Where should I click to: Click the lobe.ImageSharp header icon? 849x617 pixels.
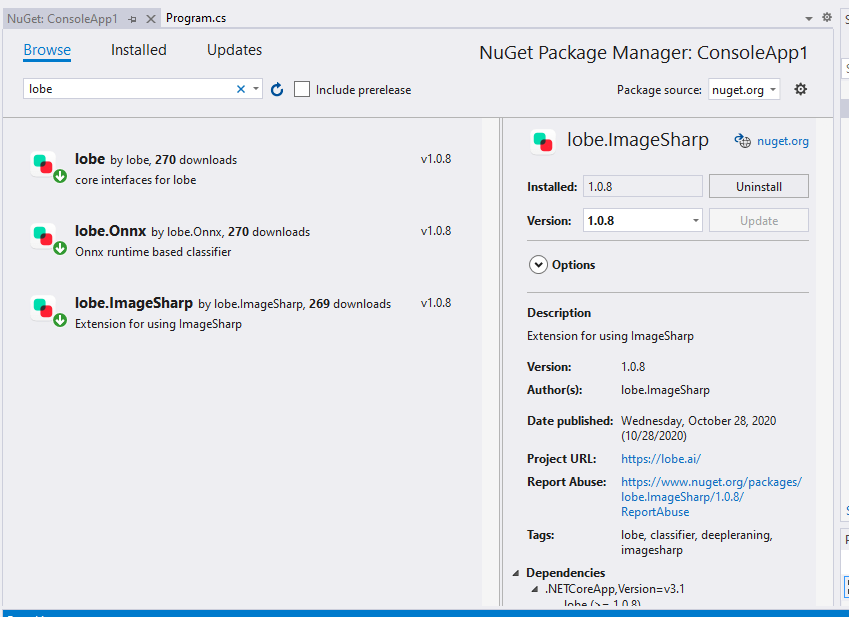(543, 142)
